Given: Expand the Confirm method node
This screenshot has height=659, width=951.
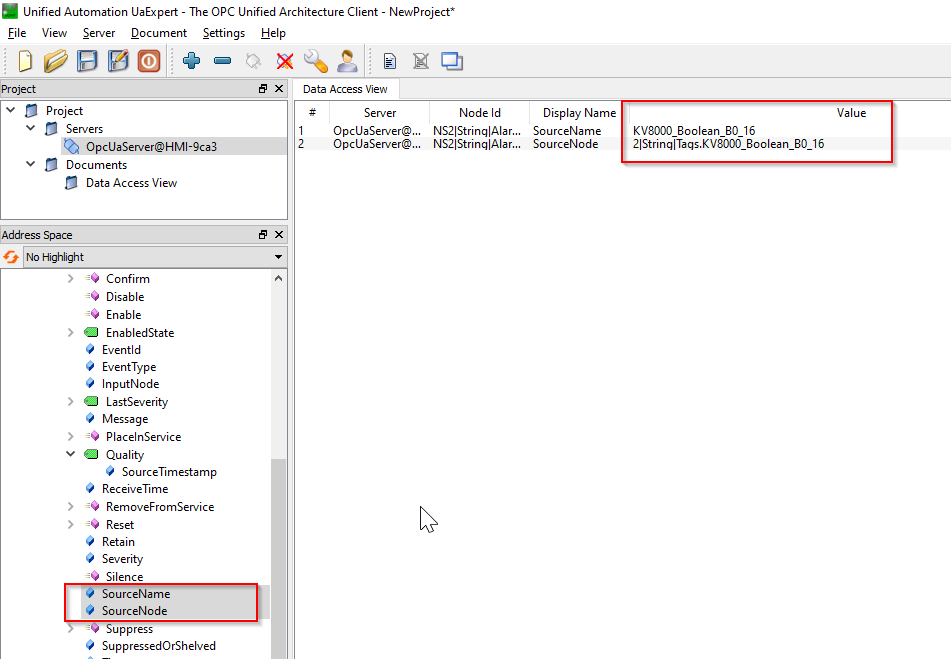Looking at the screenshot, I should point(70,278).
